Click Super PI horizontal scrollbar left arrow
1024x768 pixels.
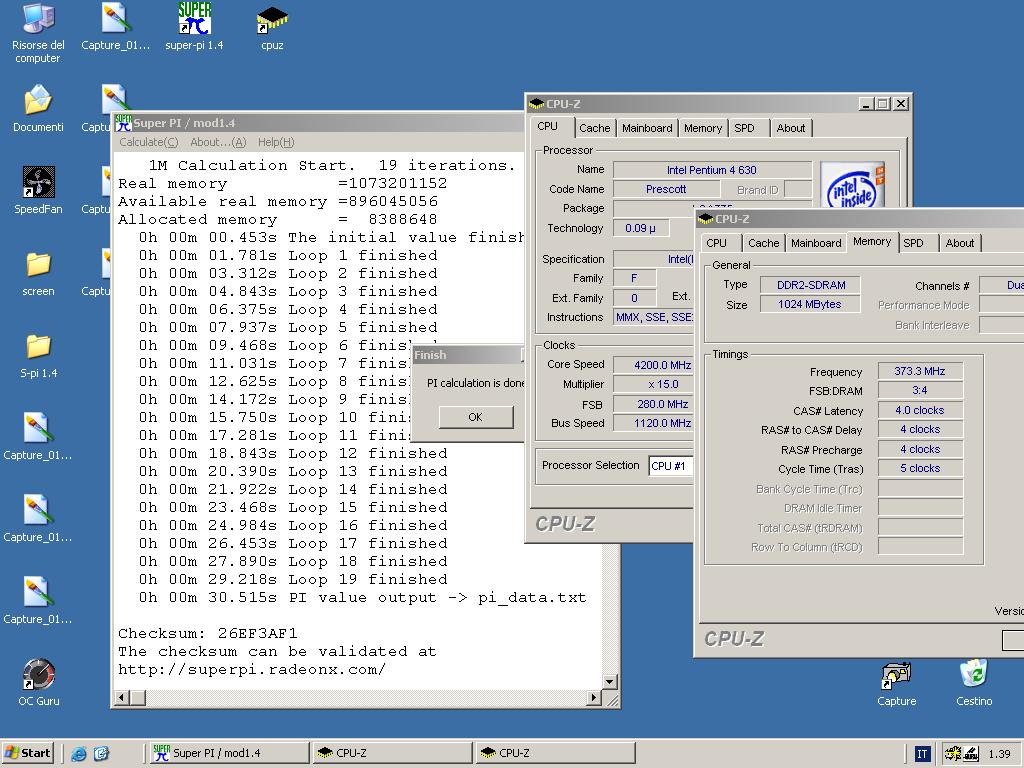pos(122,697)
